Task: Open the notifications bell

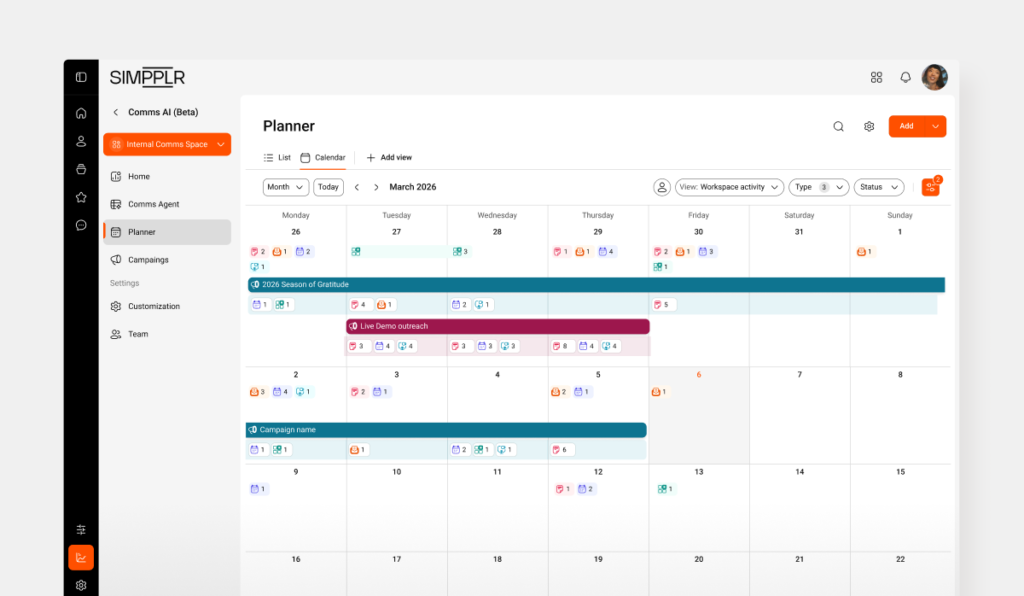Action: point(905,78)
